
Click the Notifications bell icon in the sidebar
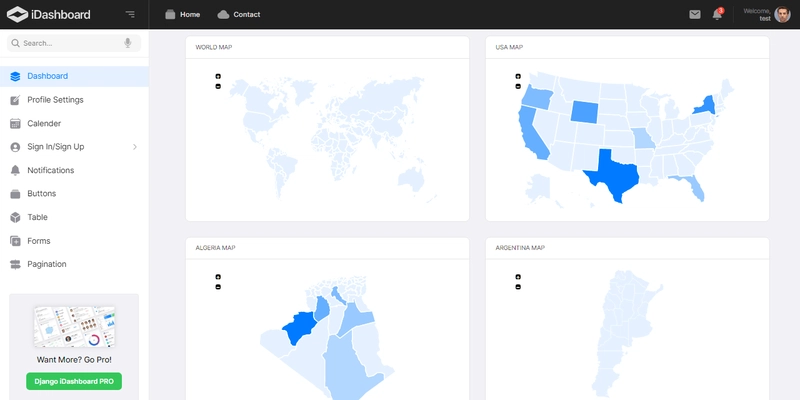point(15,170)
